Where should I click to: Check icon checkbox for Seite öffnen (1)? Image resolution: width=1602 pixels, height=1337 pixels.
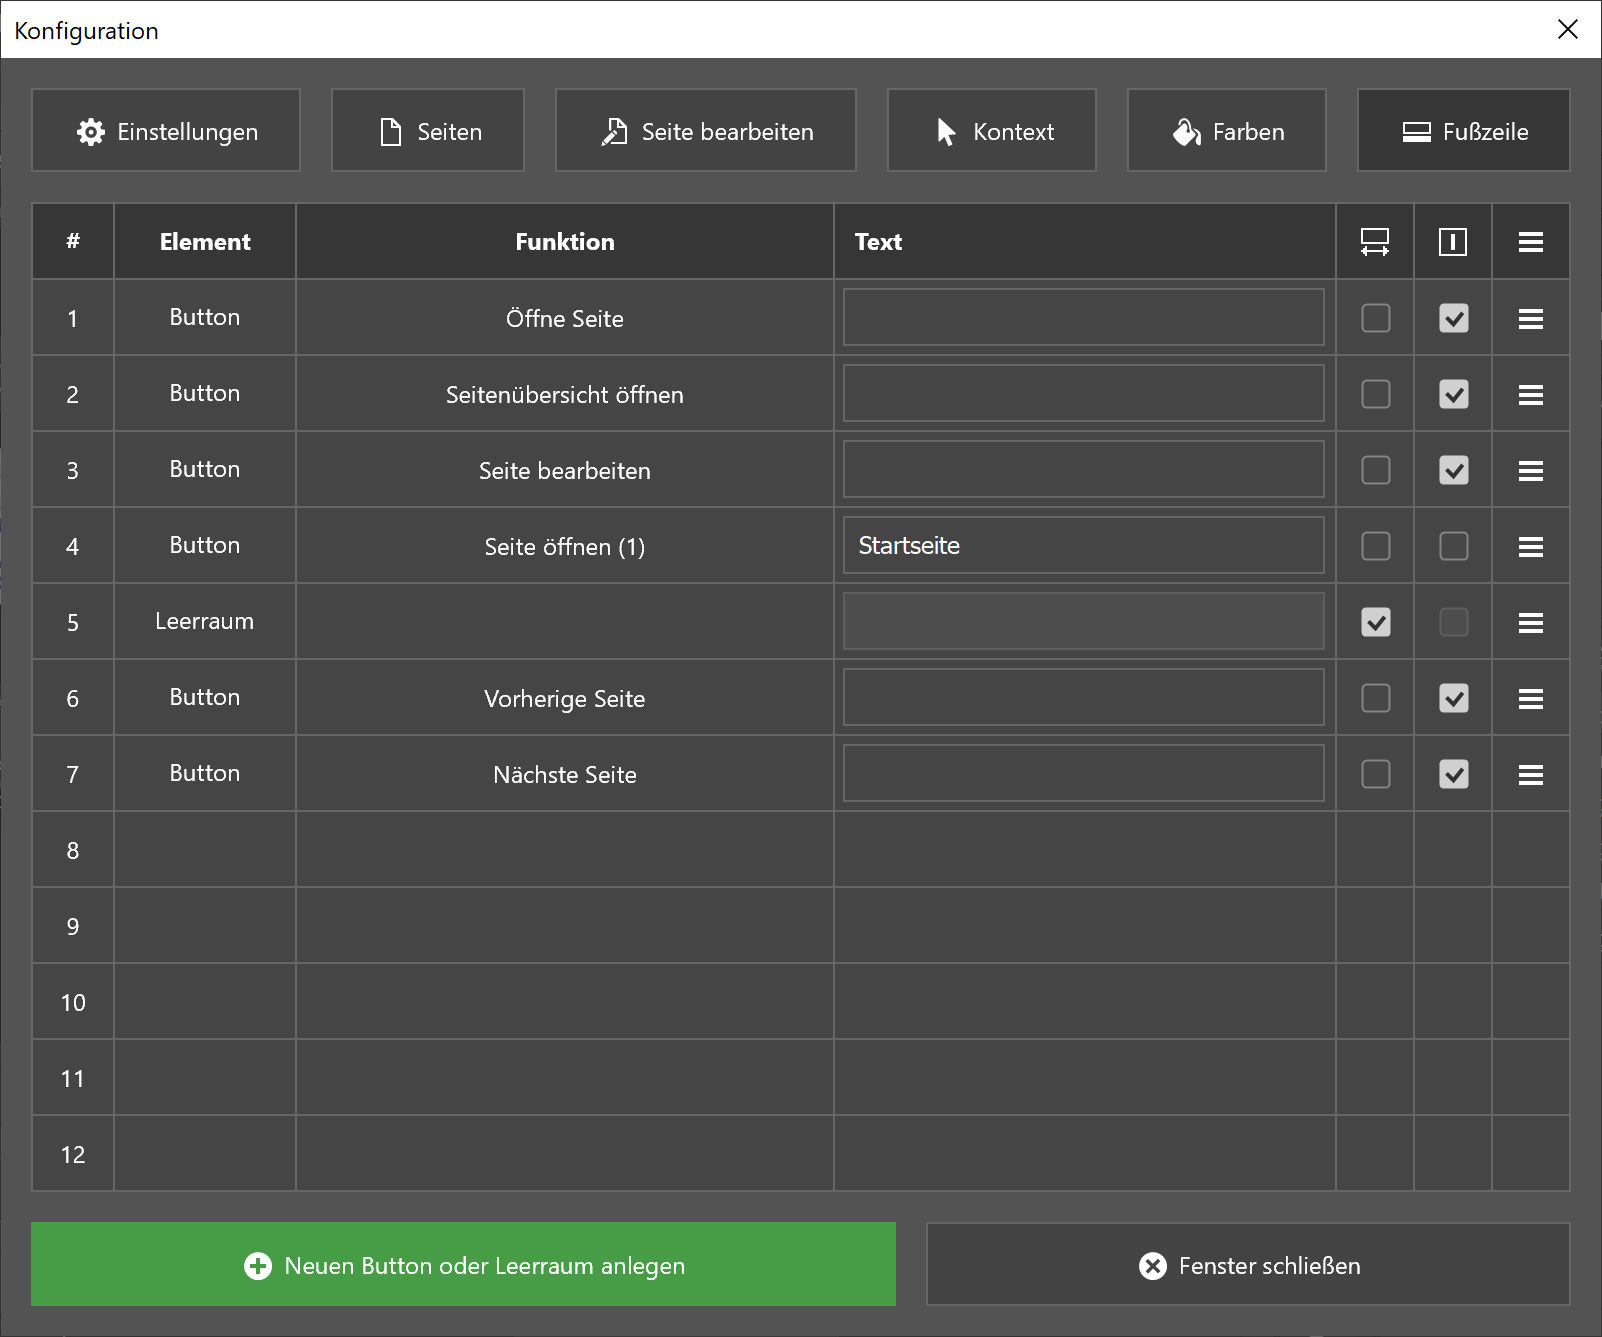pos(1454,546)
